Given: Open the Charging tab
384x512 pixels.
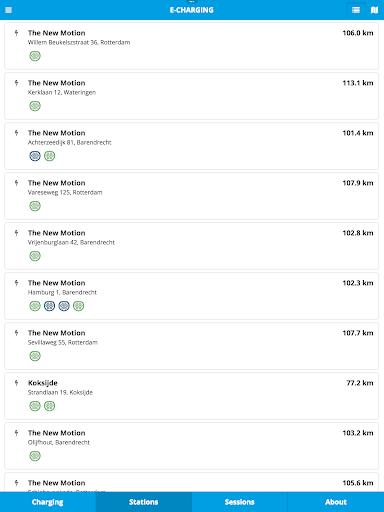Looking at the screenshot, I should point(48,502).
